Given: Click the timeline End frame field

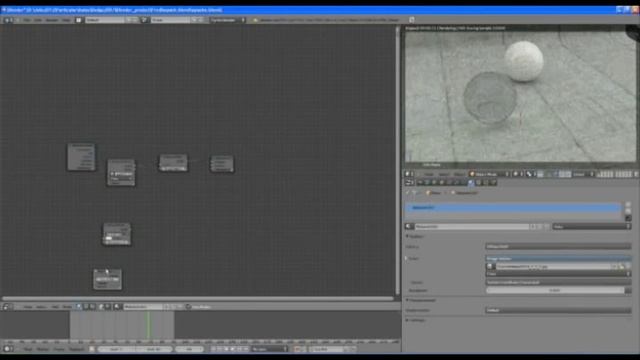Looking at the screenshot, I should click(155, 349).
